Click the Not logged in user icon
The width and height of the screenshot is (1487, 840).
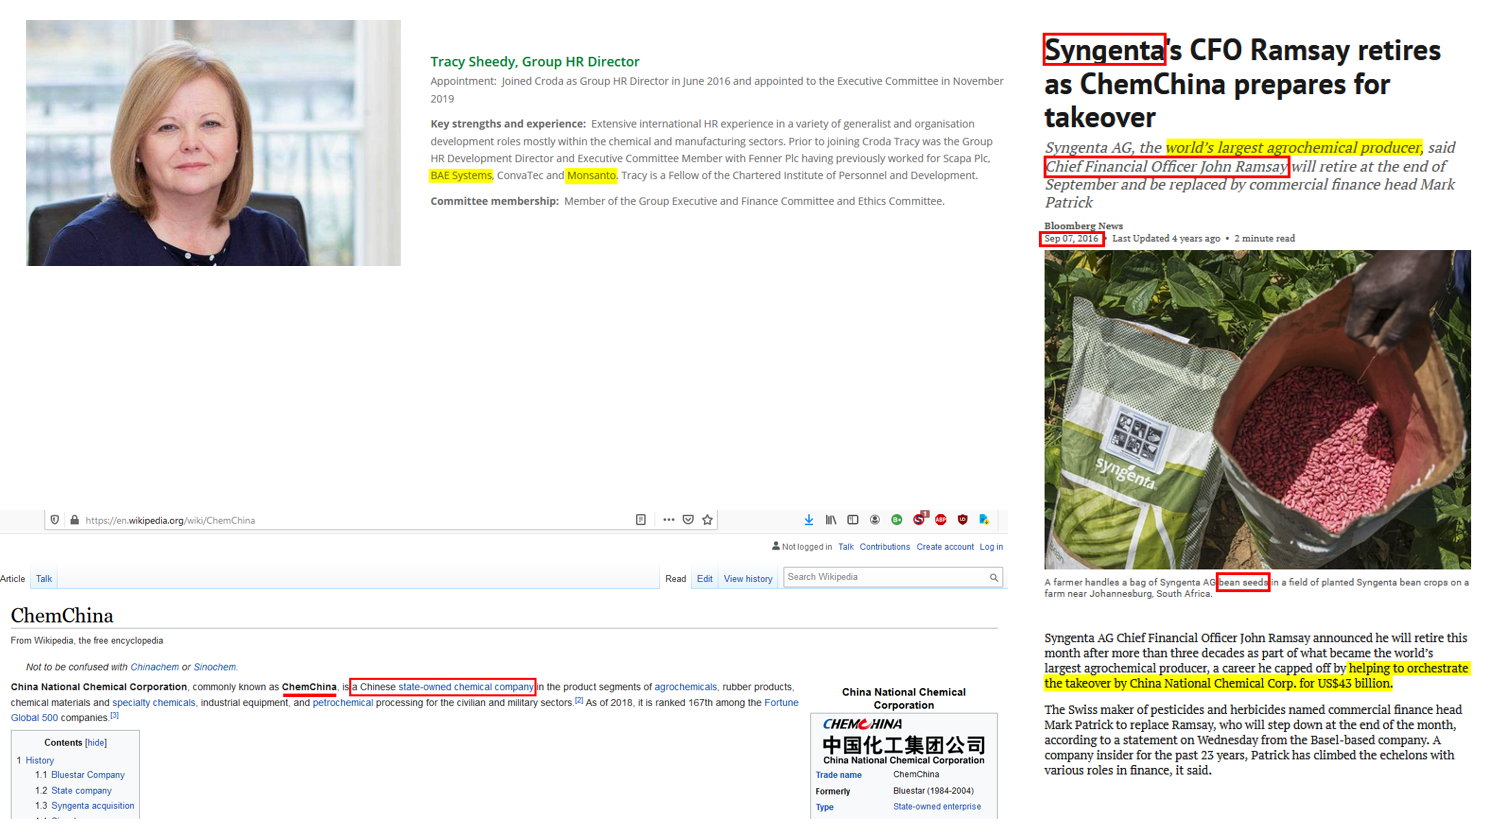[776, 546]
